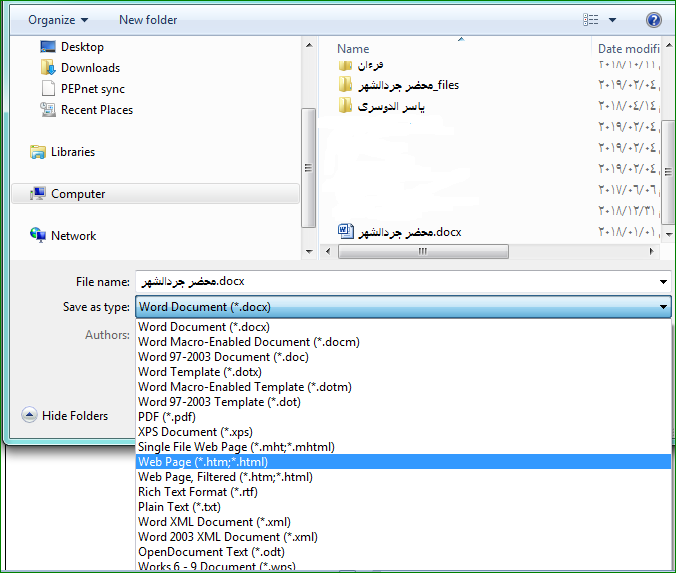This screenshot has height=573, width=676.
Task: Sort files by the Name column header
Action: pos(353,49)
